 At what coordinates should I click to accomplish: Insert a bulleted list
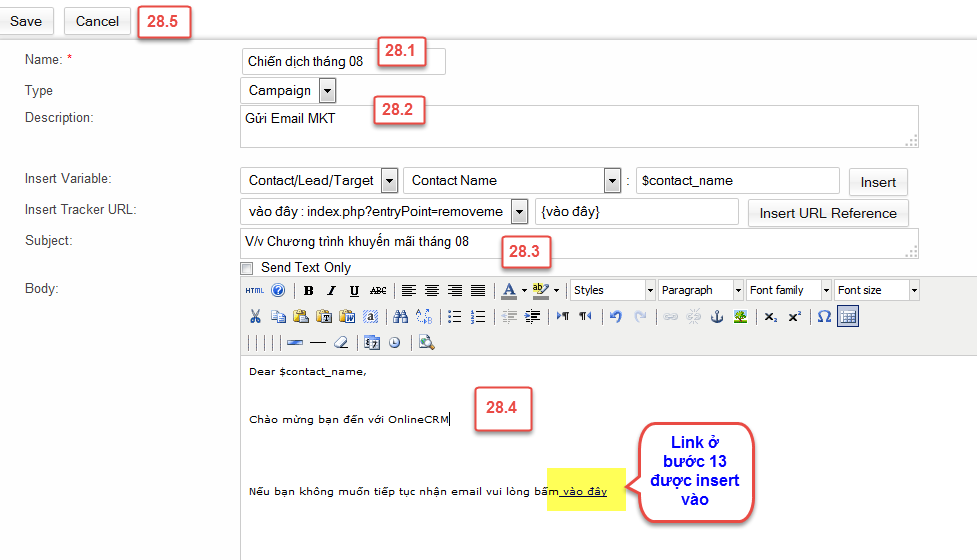[455, 316]
